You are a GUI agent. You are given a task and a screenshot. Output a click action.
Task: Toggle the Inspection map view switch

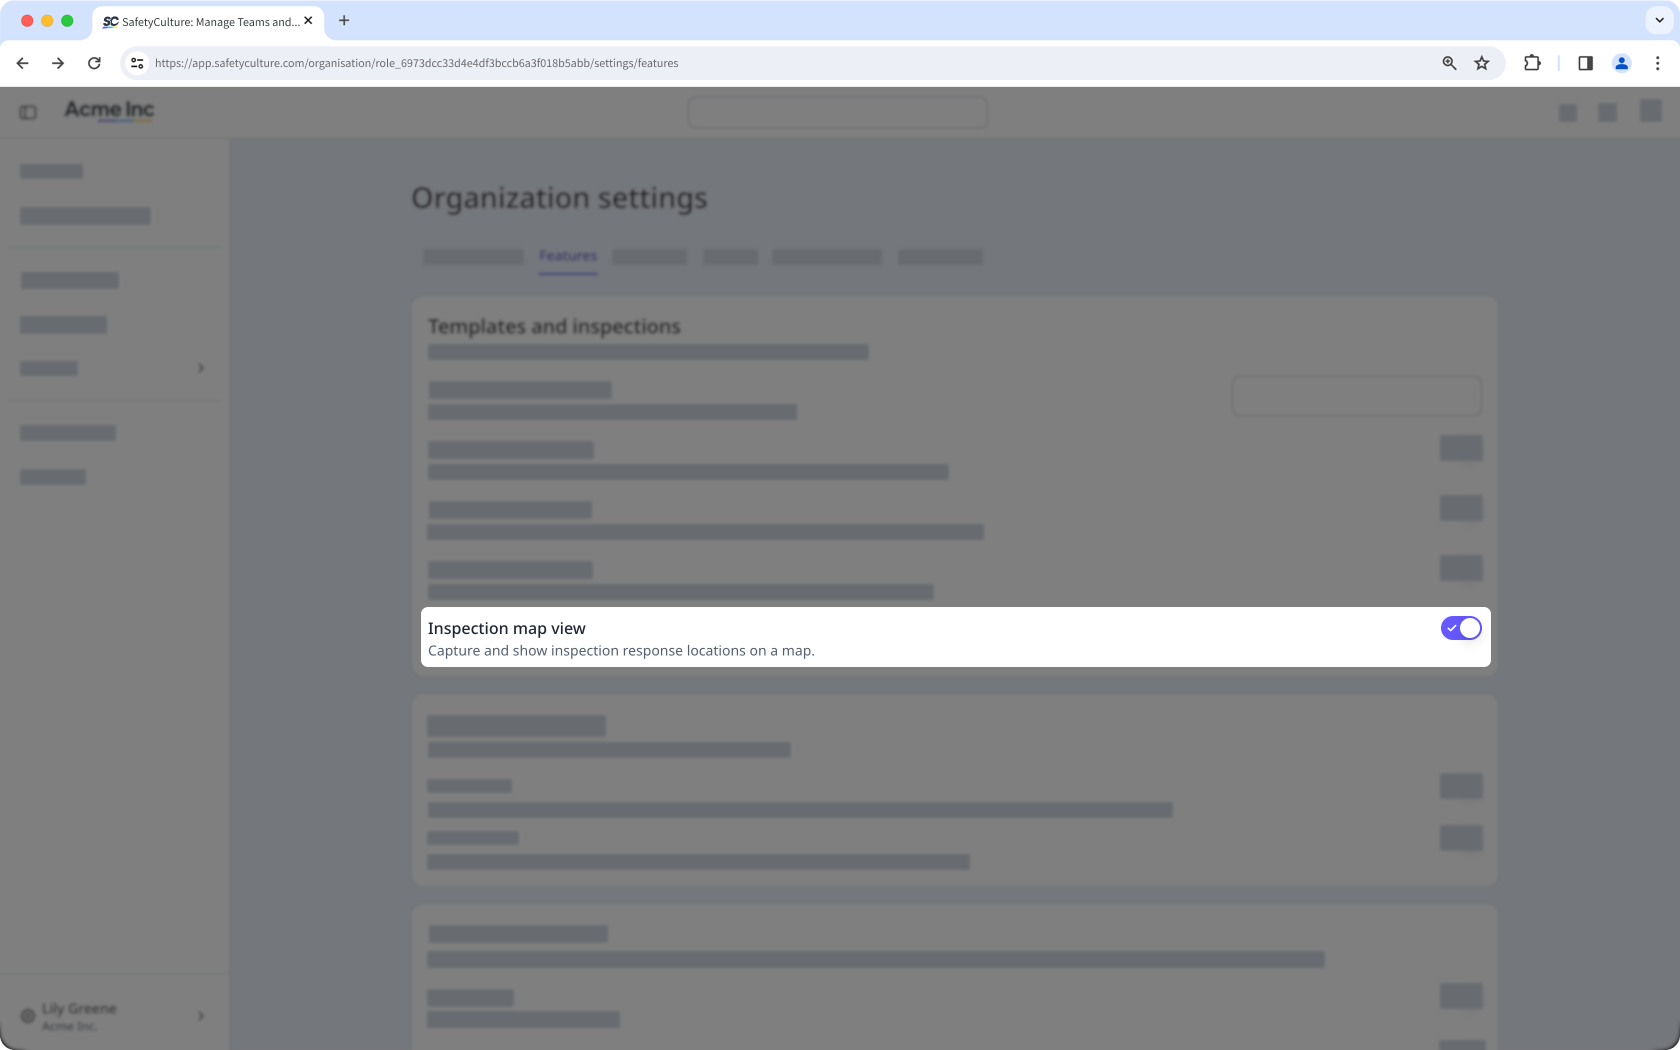click(x=1461, y=628)
